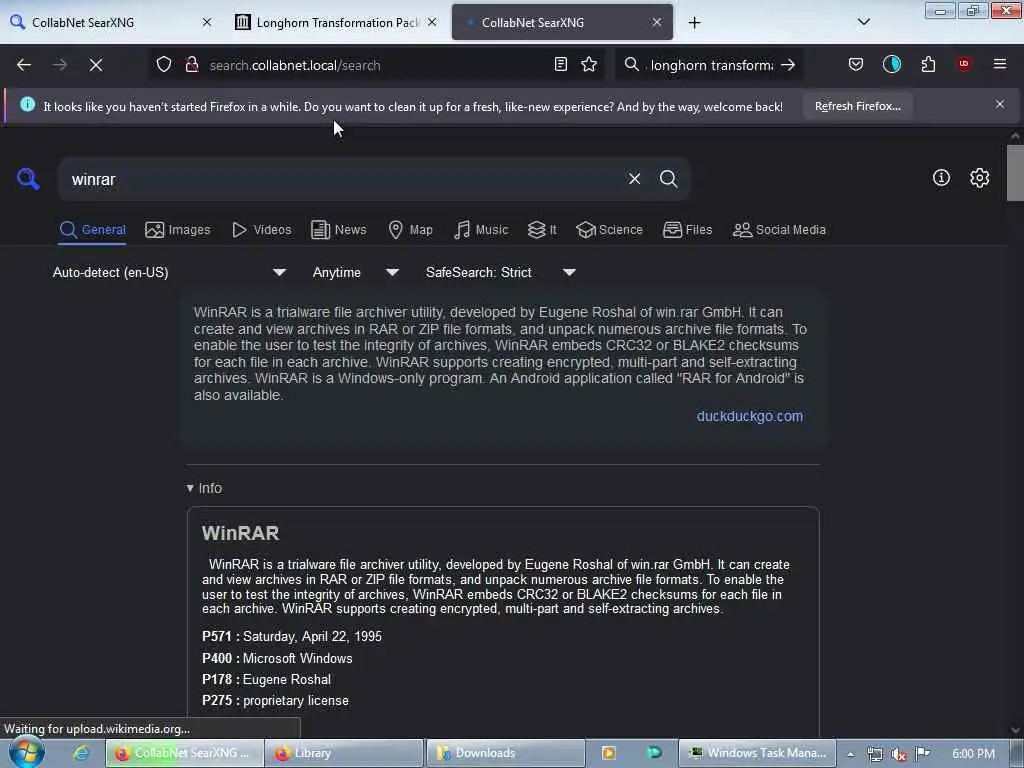Open the SafeSearch Strict dropdown
The height and width of the screenshot is (768, 1024).
(500, 272)
